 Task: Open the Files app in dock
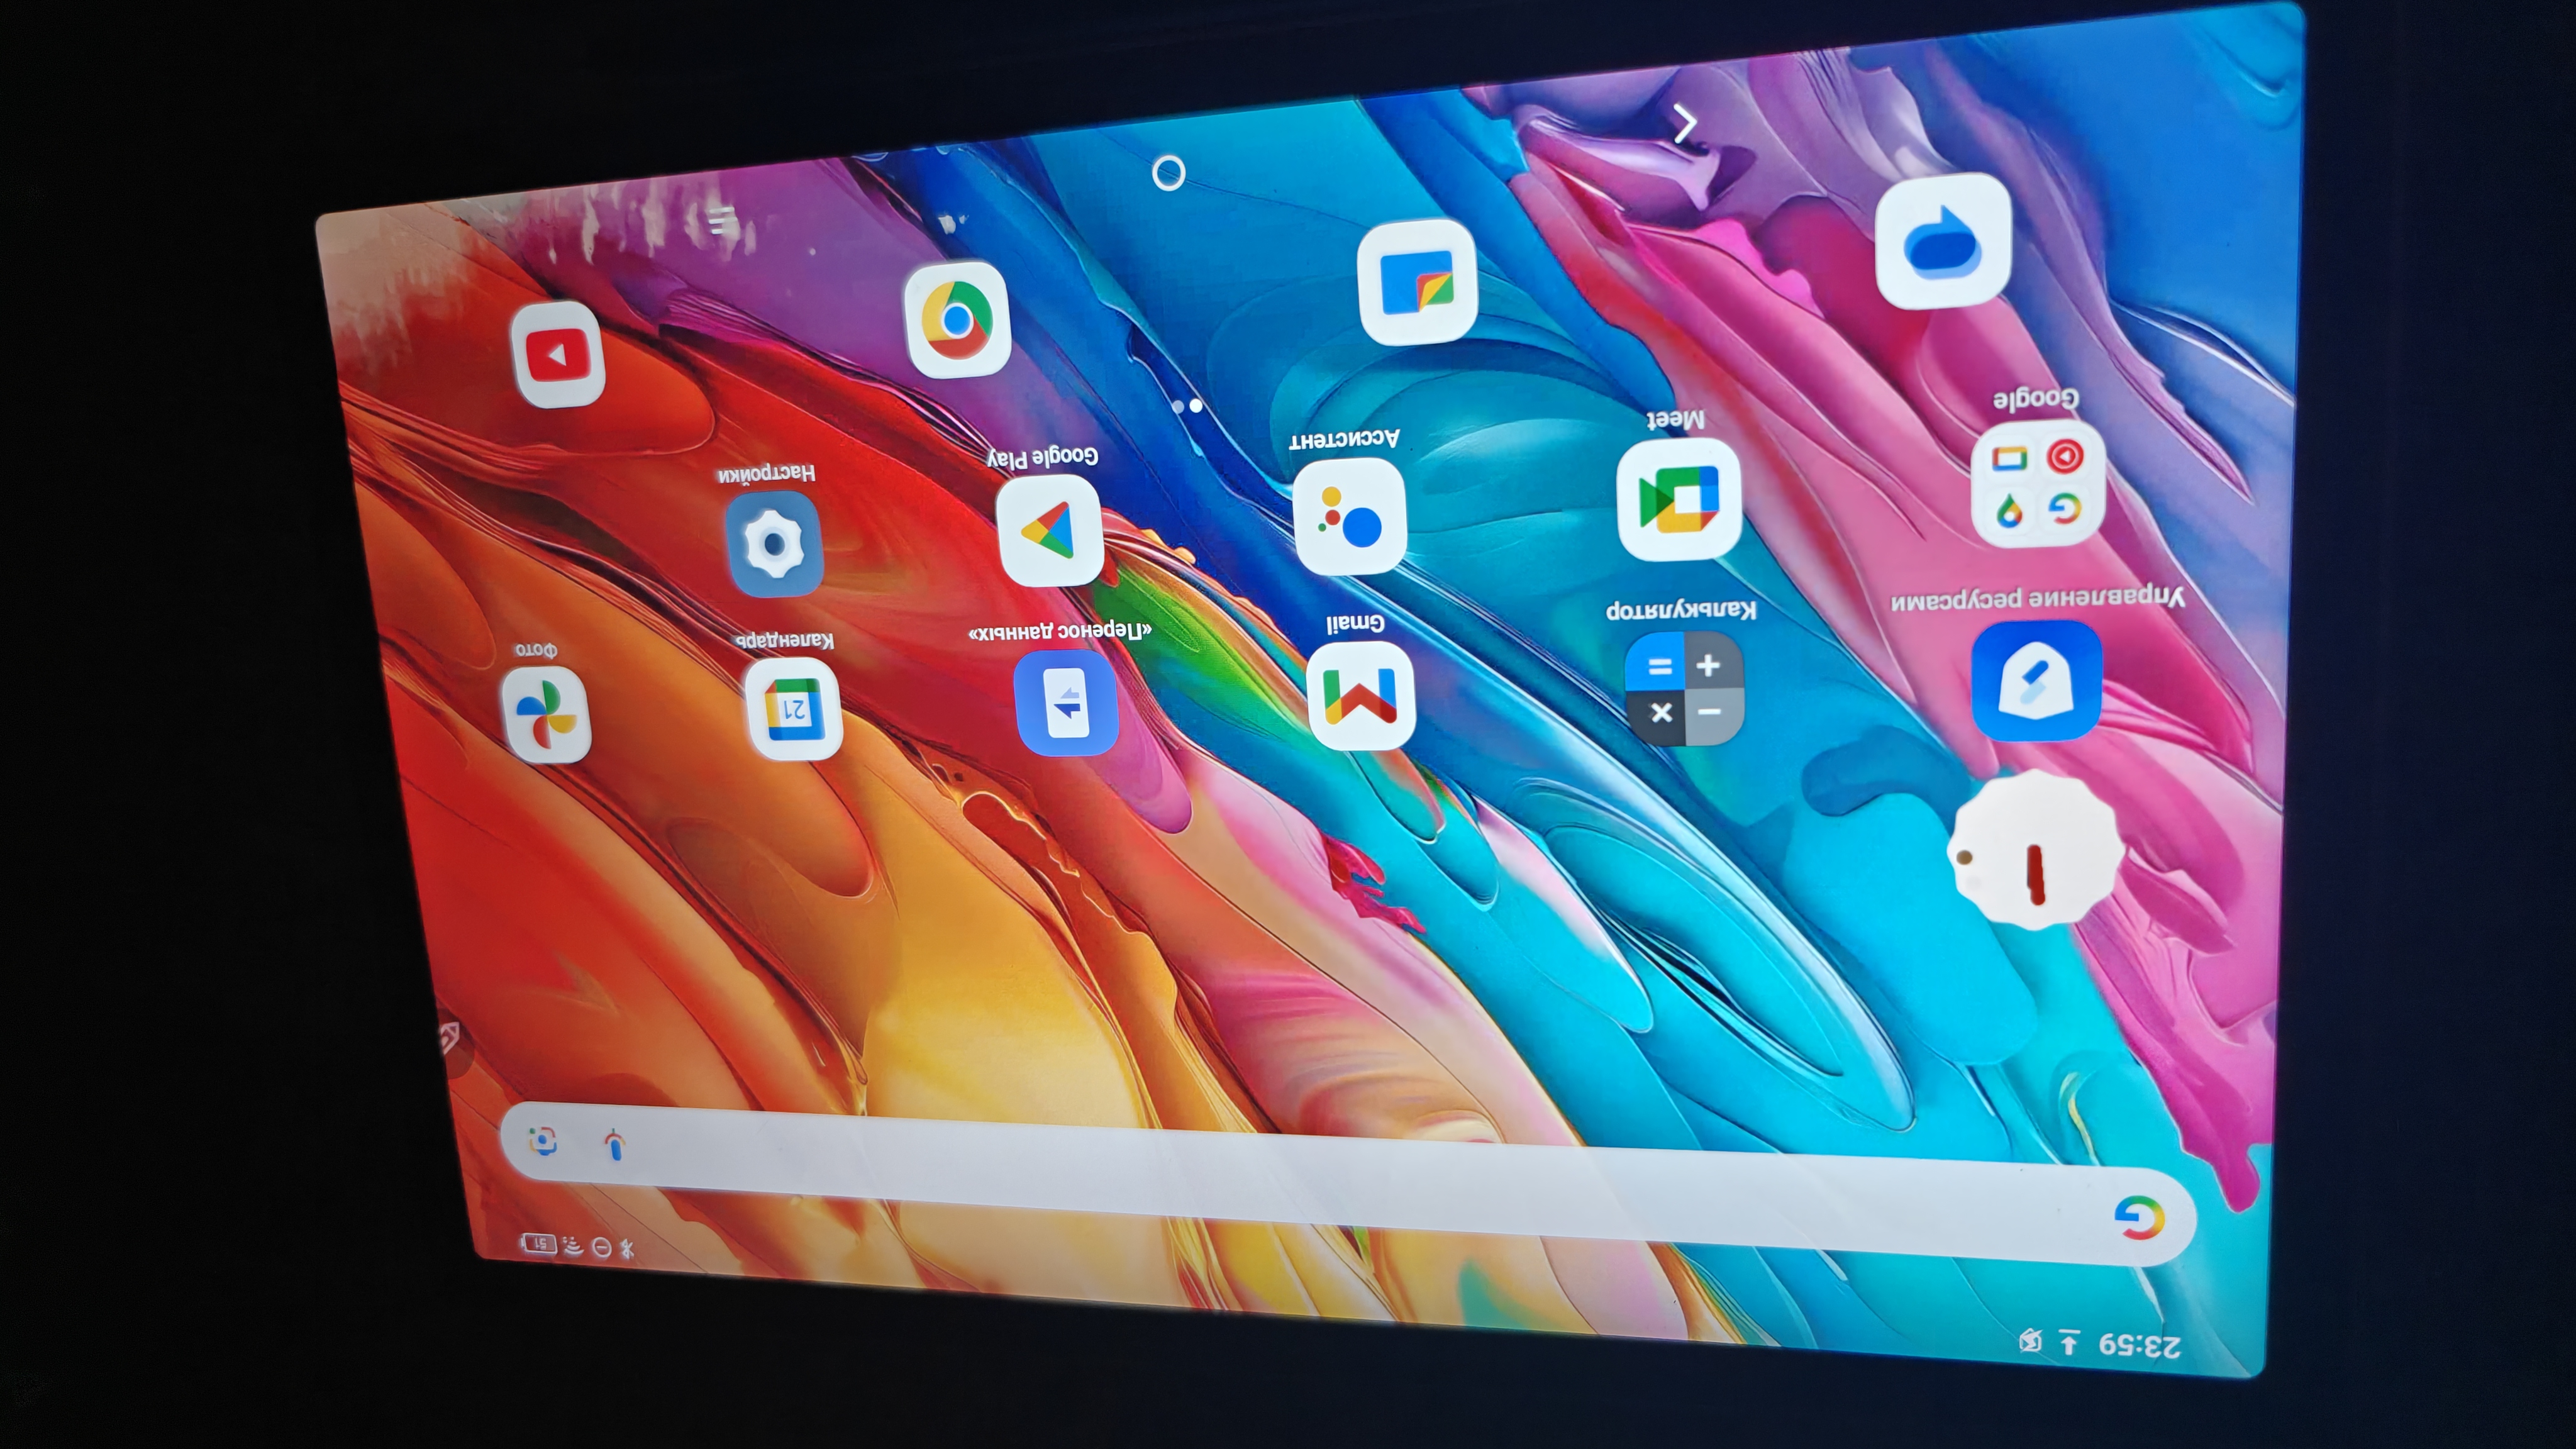[1417, 283]
